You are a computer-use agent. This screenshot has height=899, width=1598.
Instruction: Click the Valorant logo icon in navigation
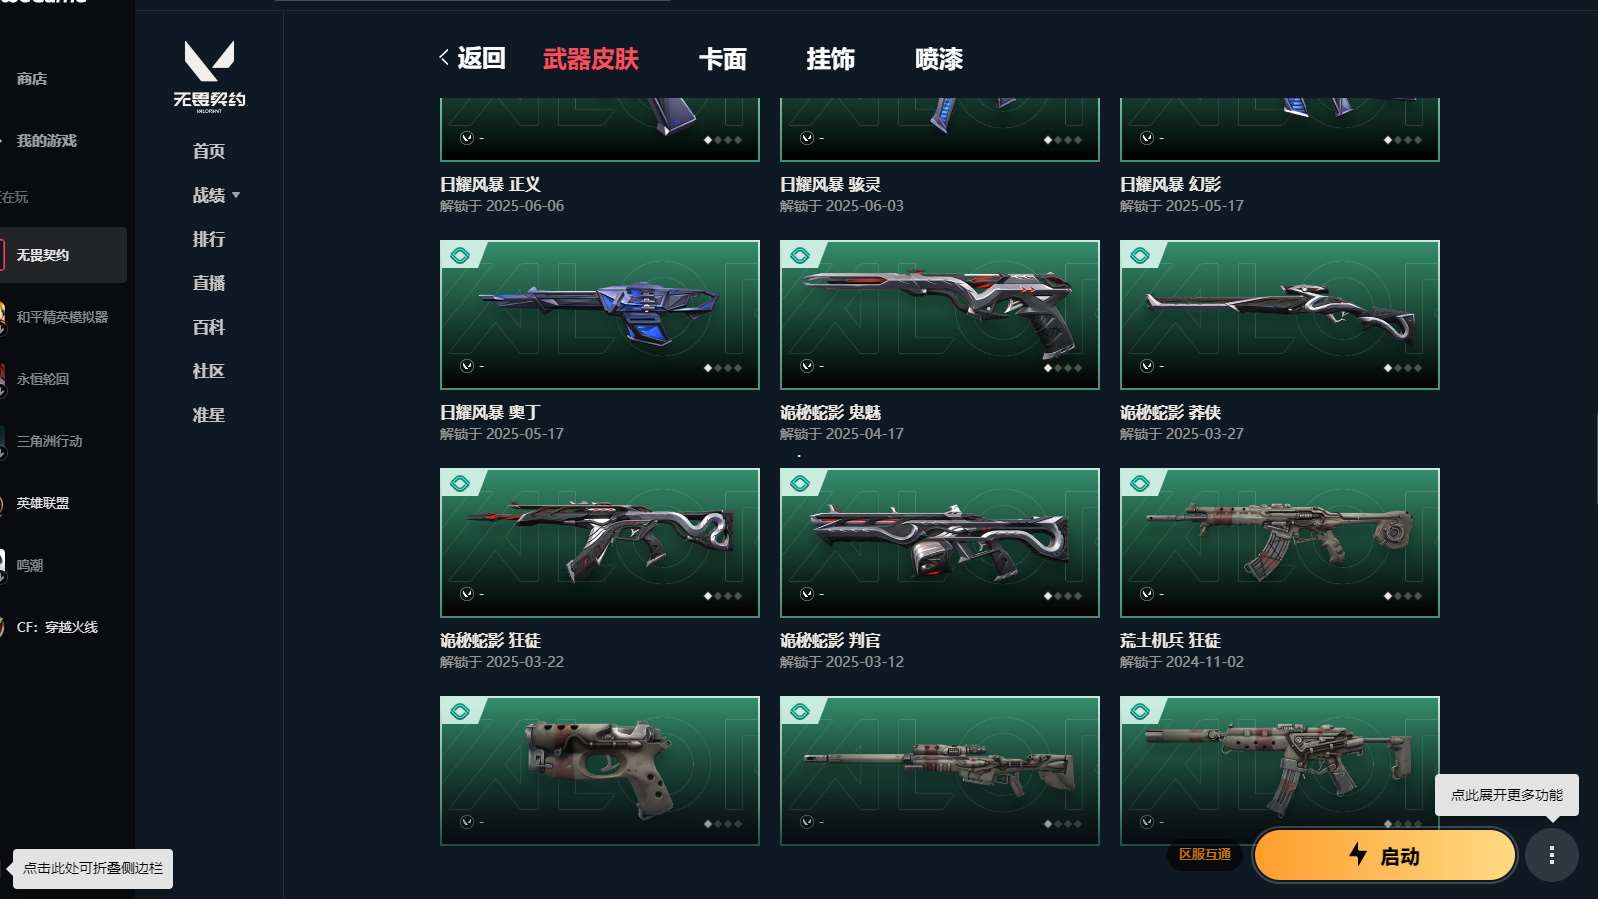(209, 61)
